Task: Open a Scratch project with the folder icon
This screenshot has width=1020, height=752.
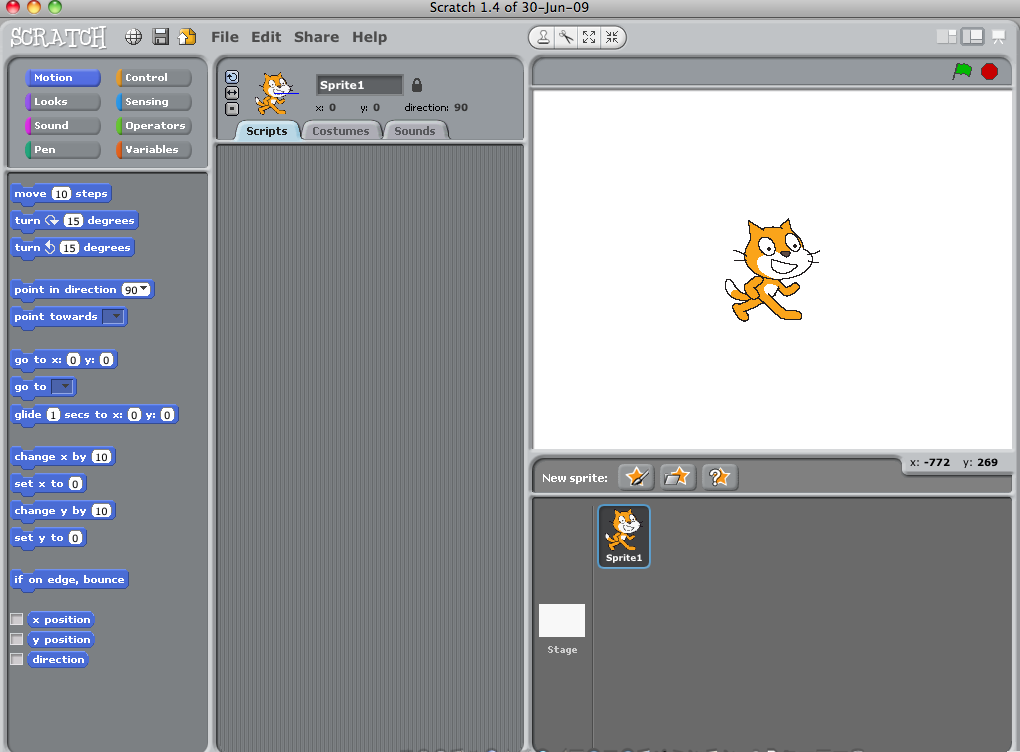Action: coord(187,37)
